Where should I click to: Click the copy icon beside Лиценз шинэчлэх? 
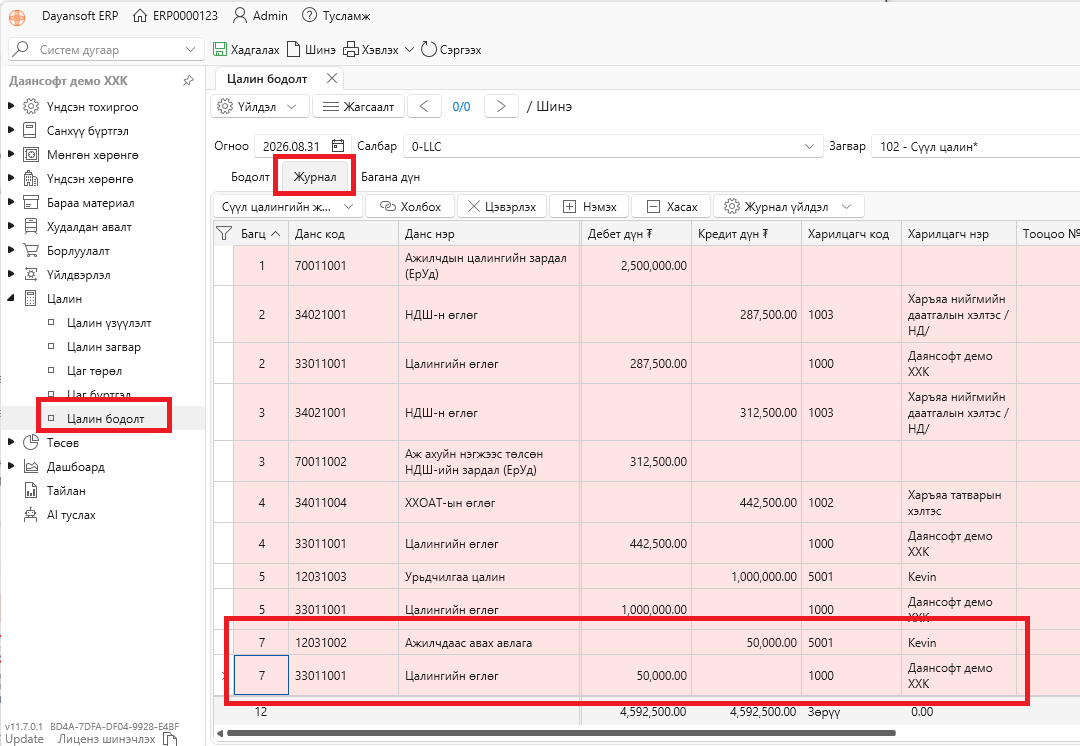coord(169,738)
